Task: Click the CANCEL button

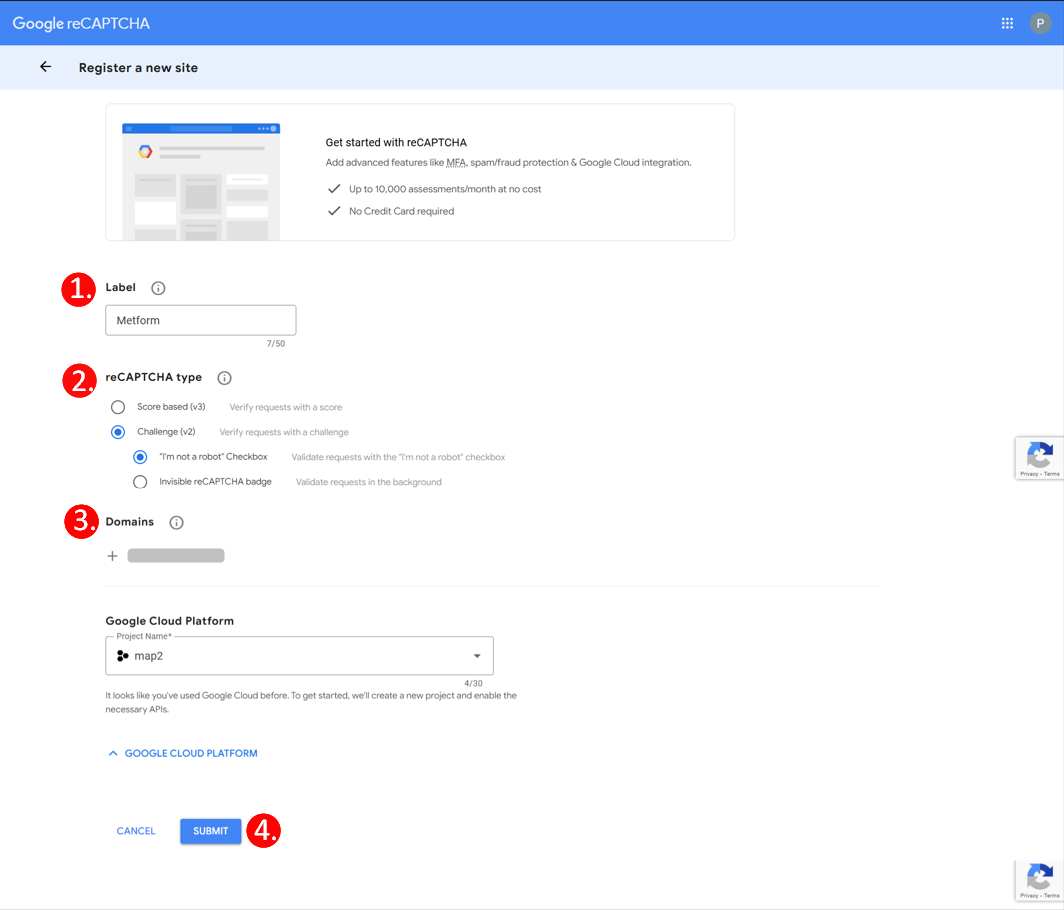Action: (136, 831)
